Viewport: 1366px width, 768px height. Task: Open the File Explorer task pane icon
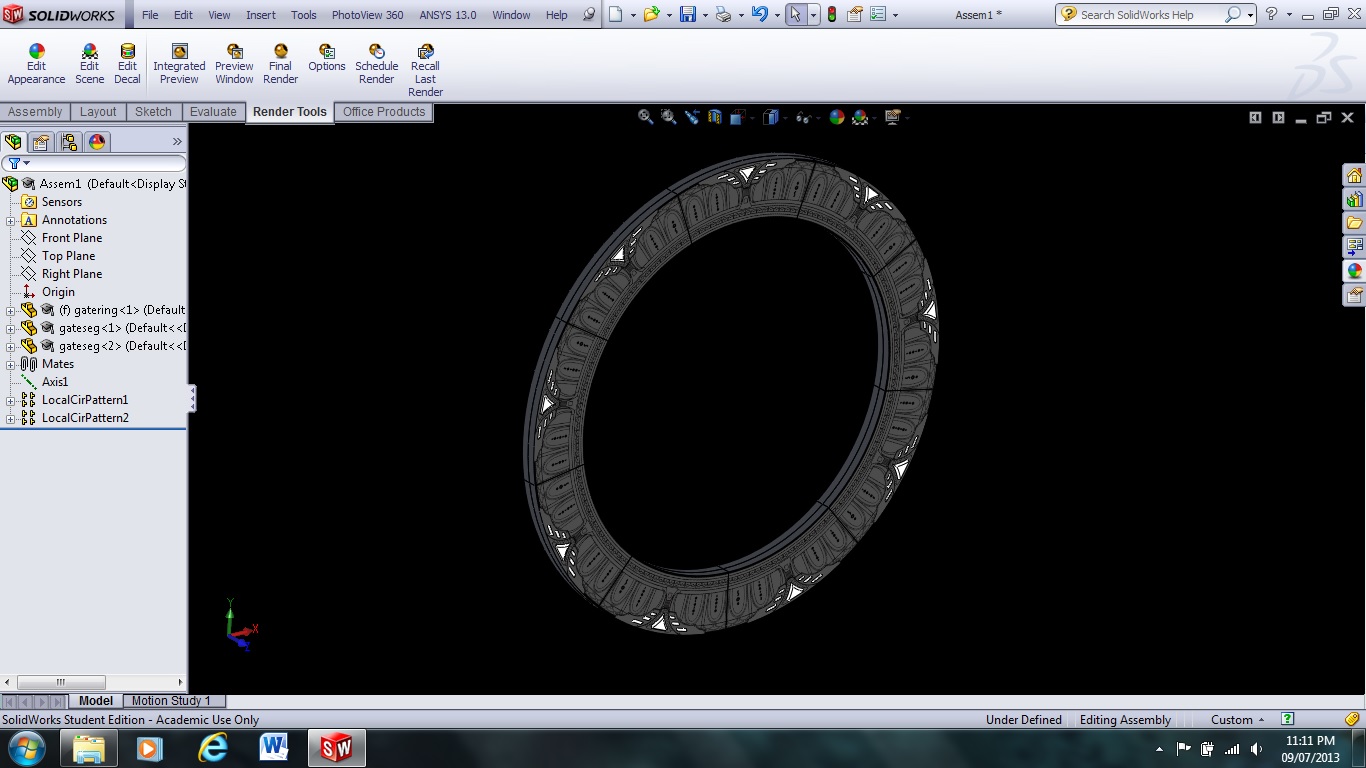click(1354, 222)
